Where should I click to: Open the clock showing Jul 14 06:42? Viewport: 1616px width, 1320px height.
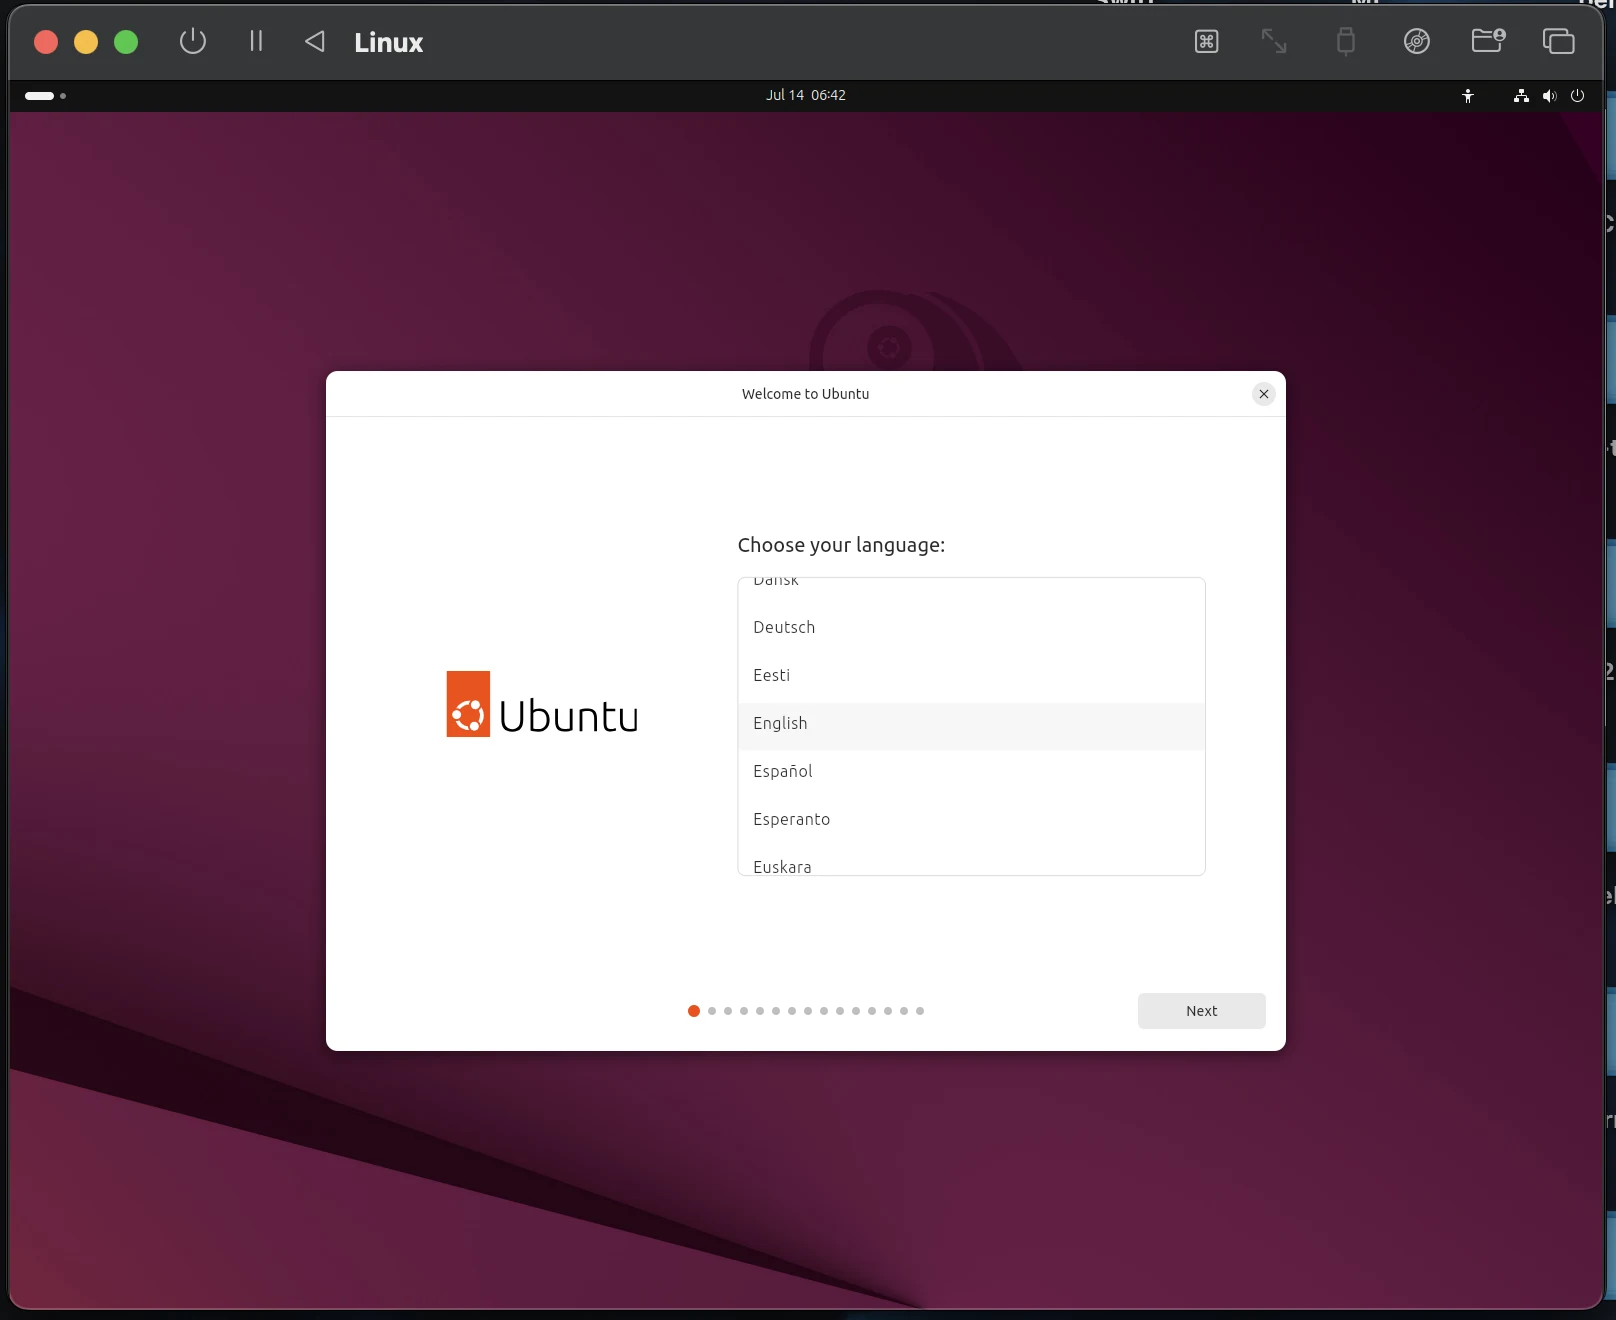(x=806, y=95)
